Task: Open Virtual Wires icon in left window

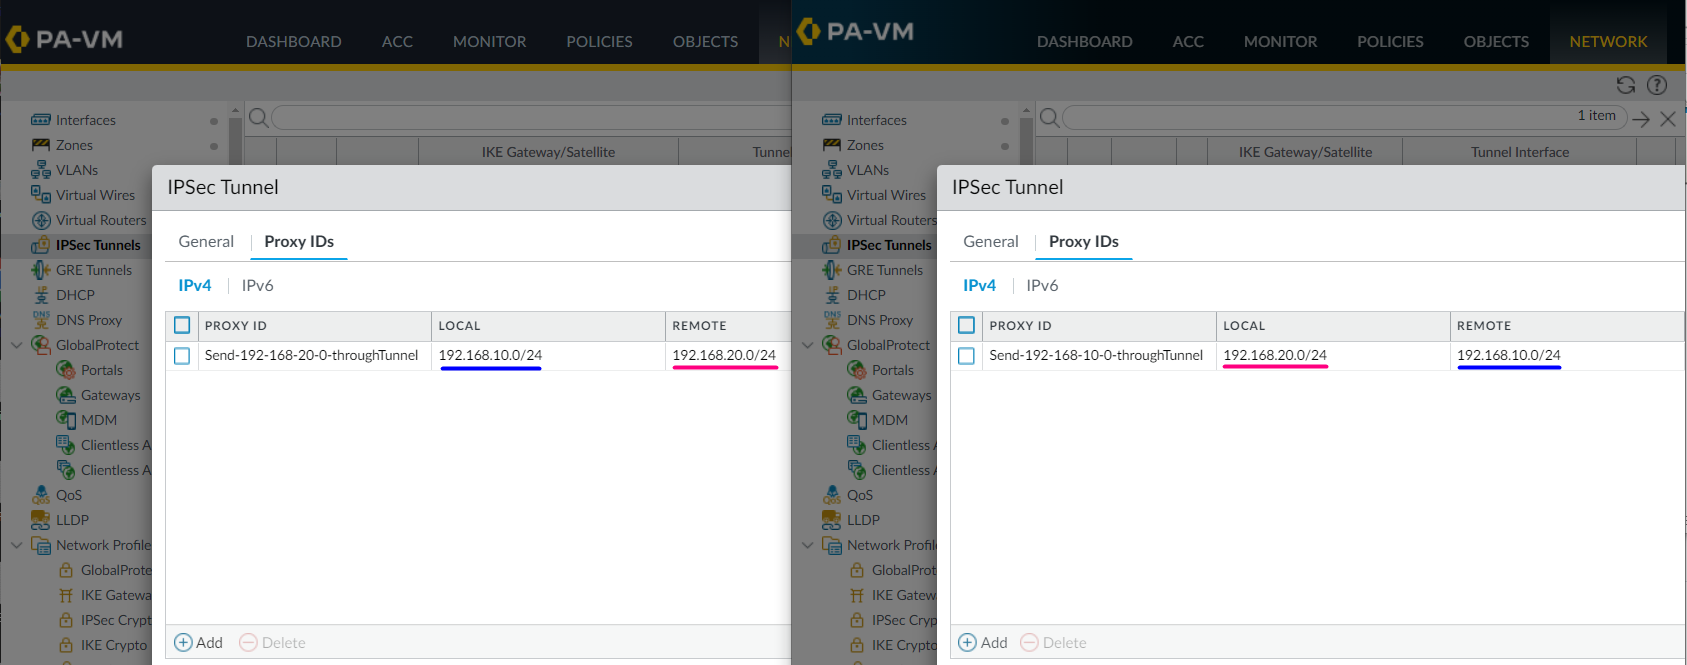Action: [x=41, y=195]
